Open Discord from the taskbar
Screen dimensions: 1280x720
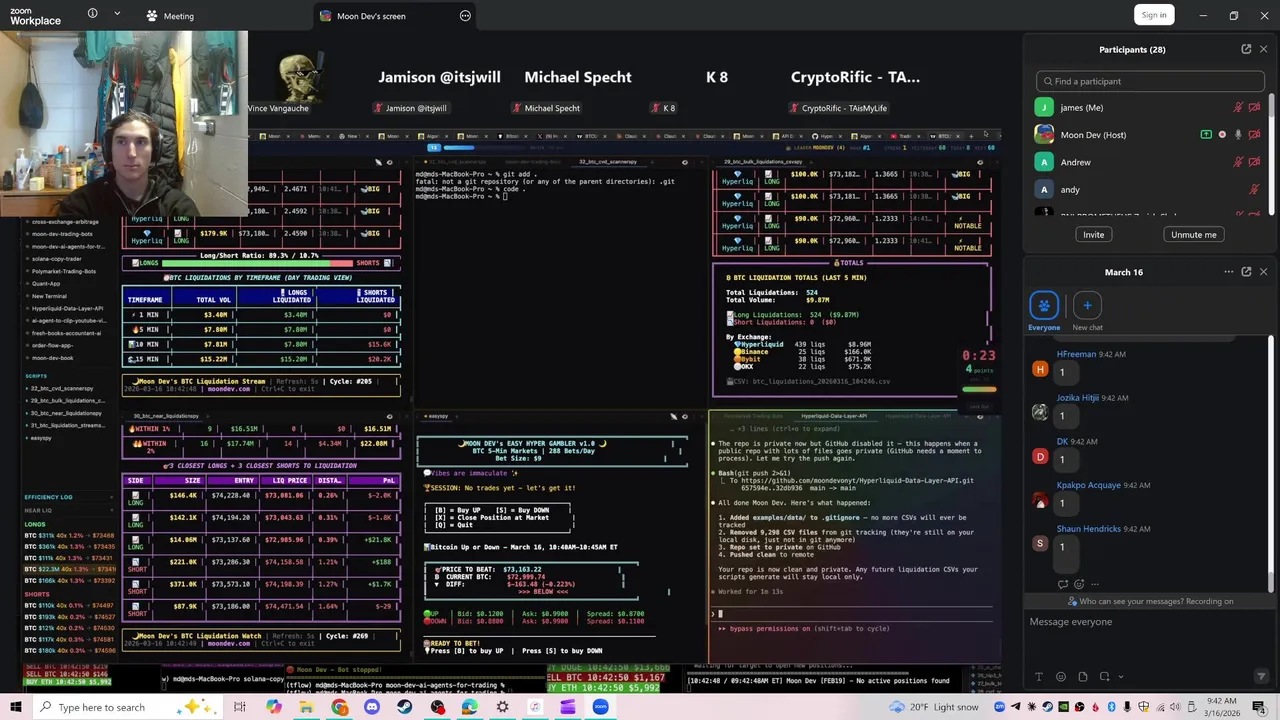pyautogui.click(x=372, y=707)
